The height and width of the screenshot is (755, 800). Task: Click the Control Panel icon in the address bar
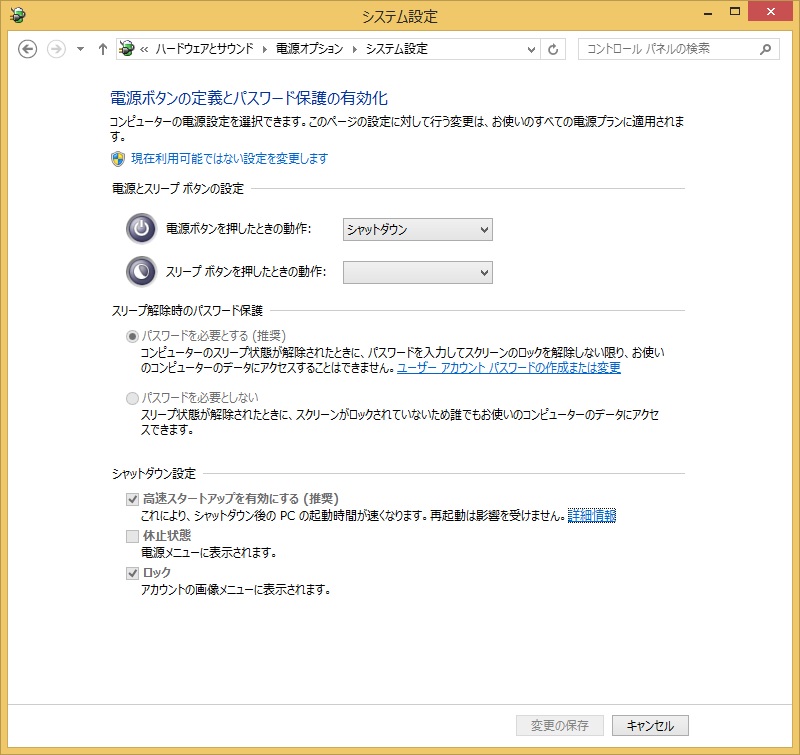click(128, 49)
